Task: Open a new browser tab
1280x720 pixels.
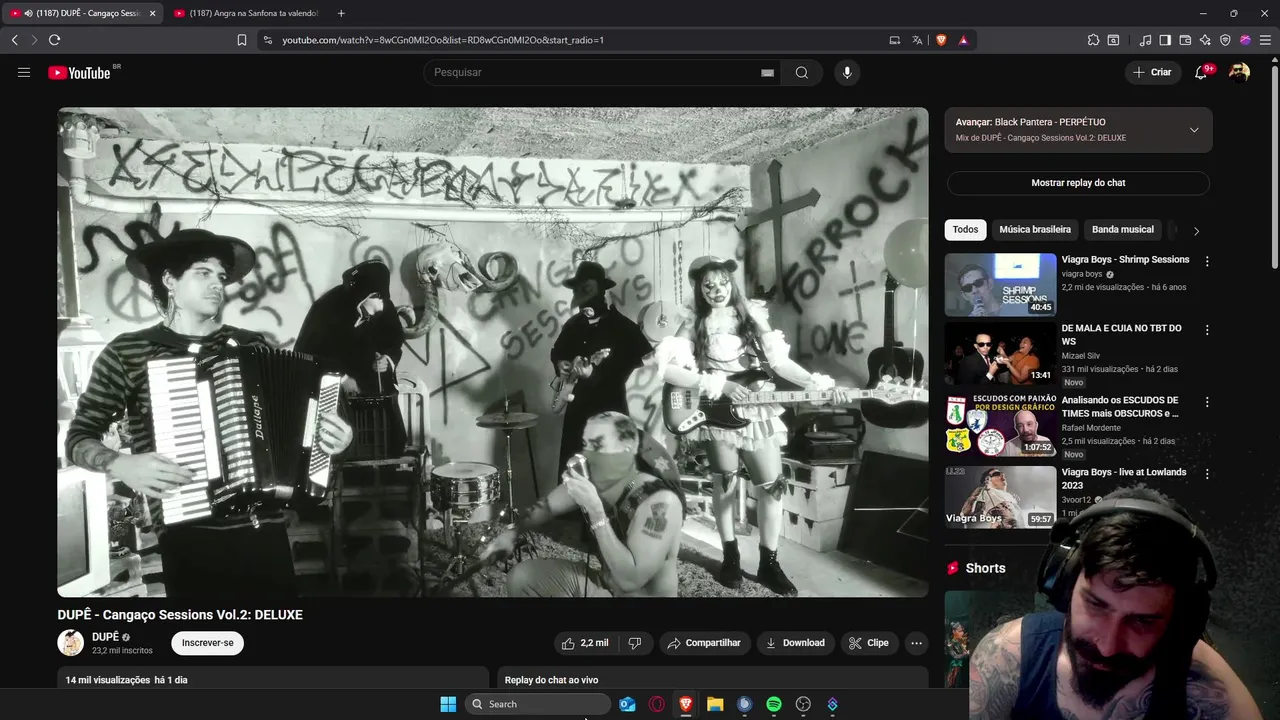Action: tap(341, 13)
